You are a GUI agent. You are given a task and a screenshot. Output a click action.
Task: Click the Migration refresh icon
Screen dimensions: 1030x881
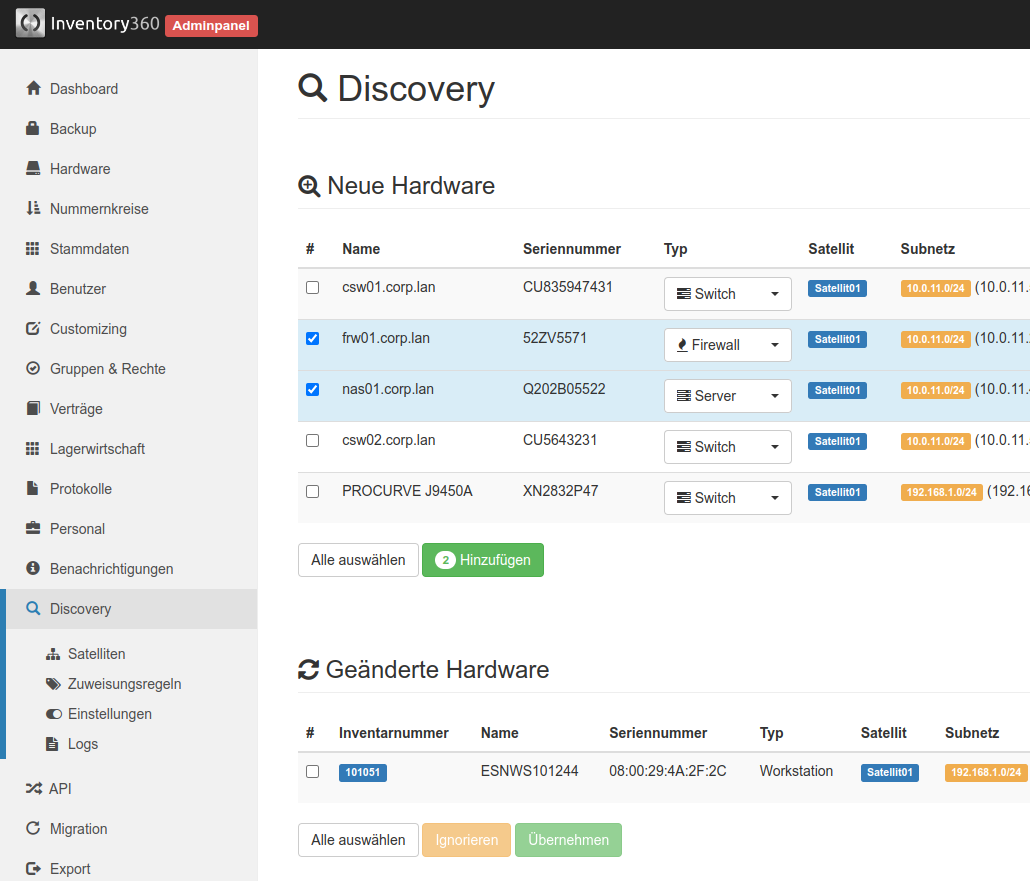click(33, 828)
